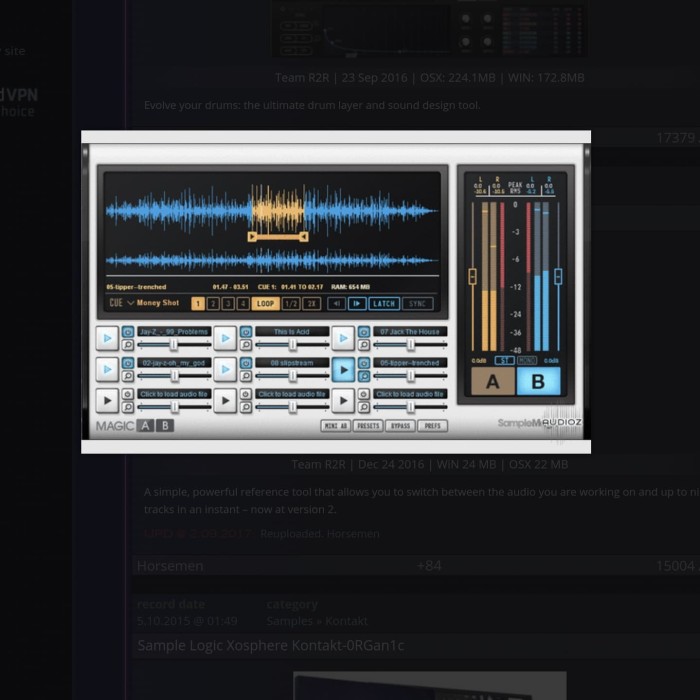Viewport: 700px width, 700px height.
Task: Halve loop length with 1/2 button
Action: coord(291,304)
